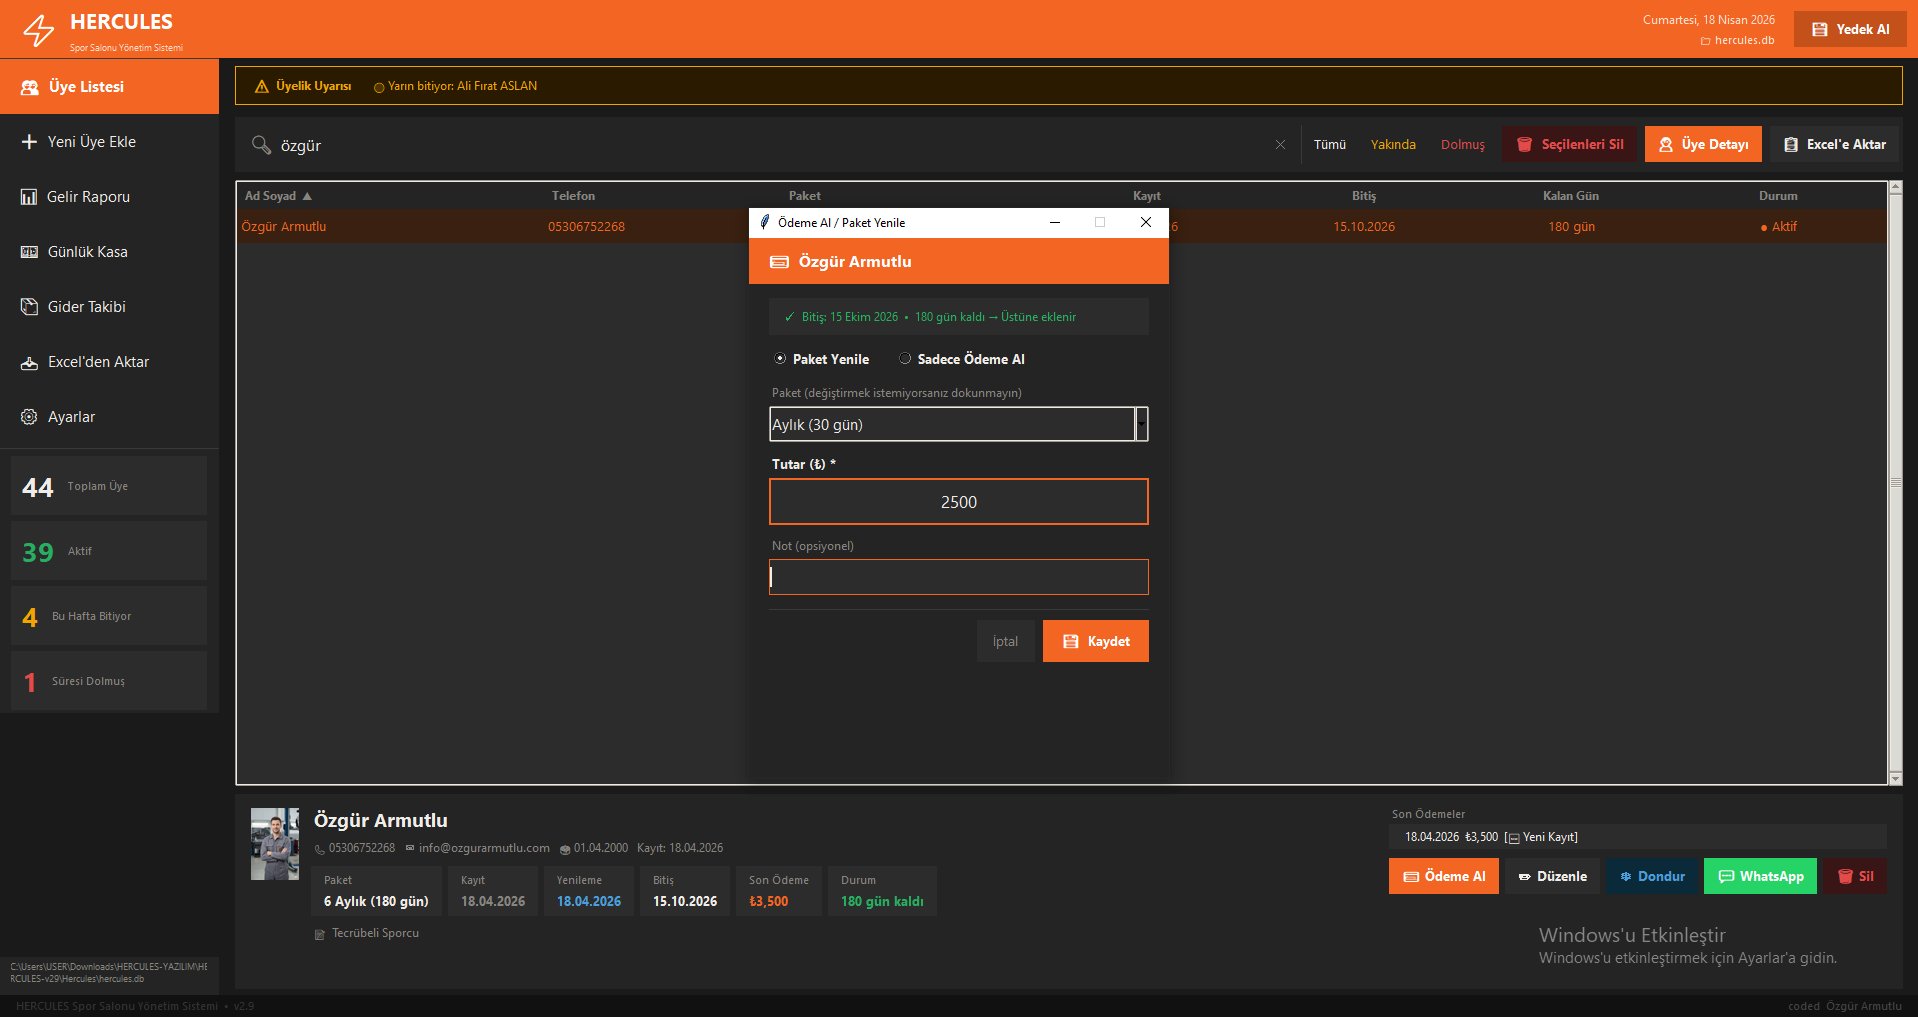Image resolution: width=1918 pixels, height=1017 pixels.
Task: Click the Not (opsiyonel) input field
Action: 958,577
